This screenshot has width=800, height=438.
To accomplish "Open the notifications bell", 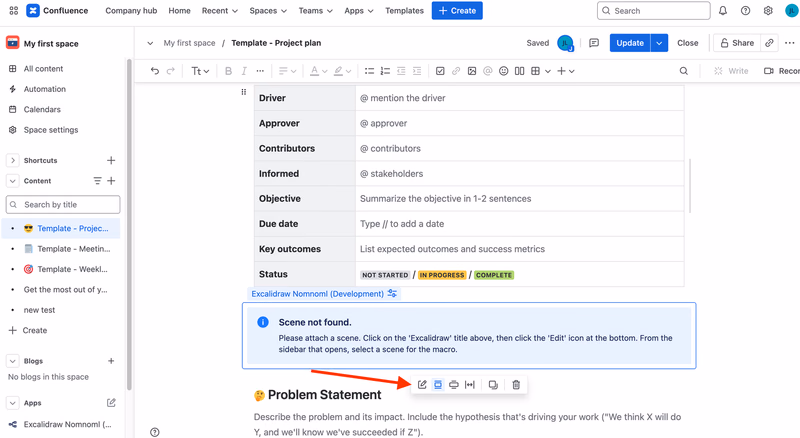I will (723, 11).
